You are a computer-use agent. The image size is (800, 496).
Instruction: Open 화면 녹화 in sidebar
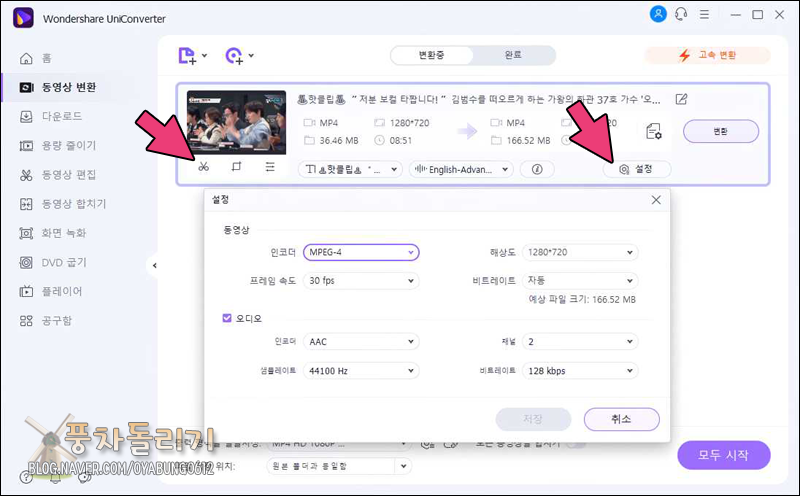click(x=64, y=233)
